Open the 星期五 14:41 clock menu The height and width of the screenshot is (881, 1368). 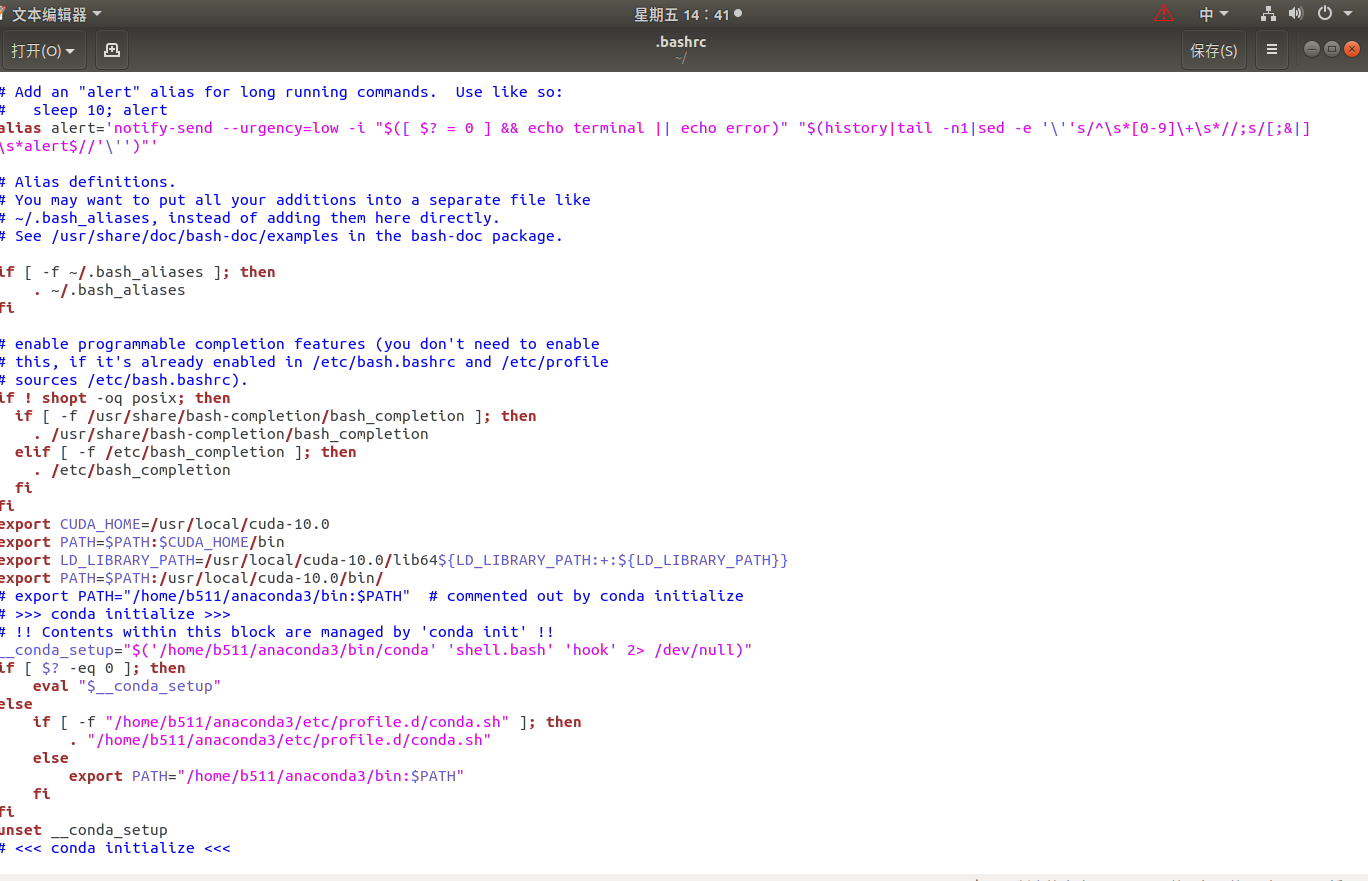click(687, 14)
